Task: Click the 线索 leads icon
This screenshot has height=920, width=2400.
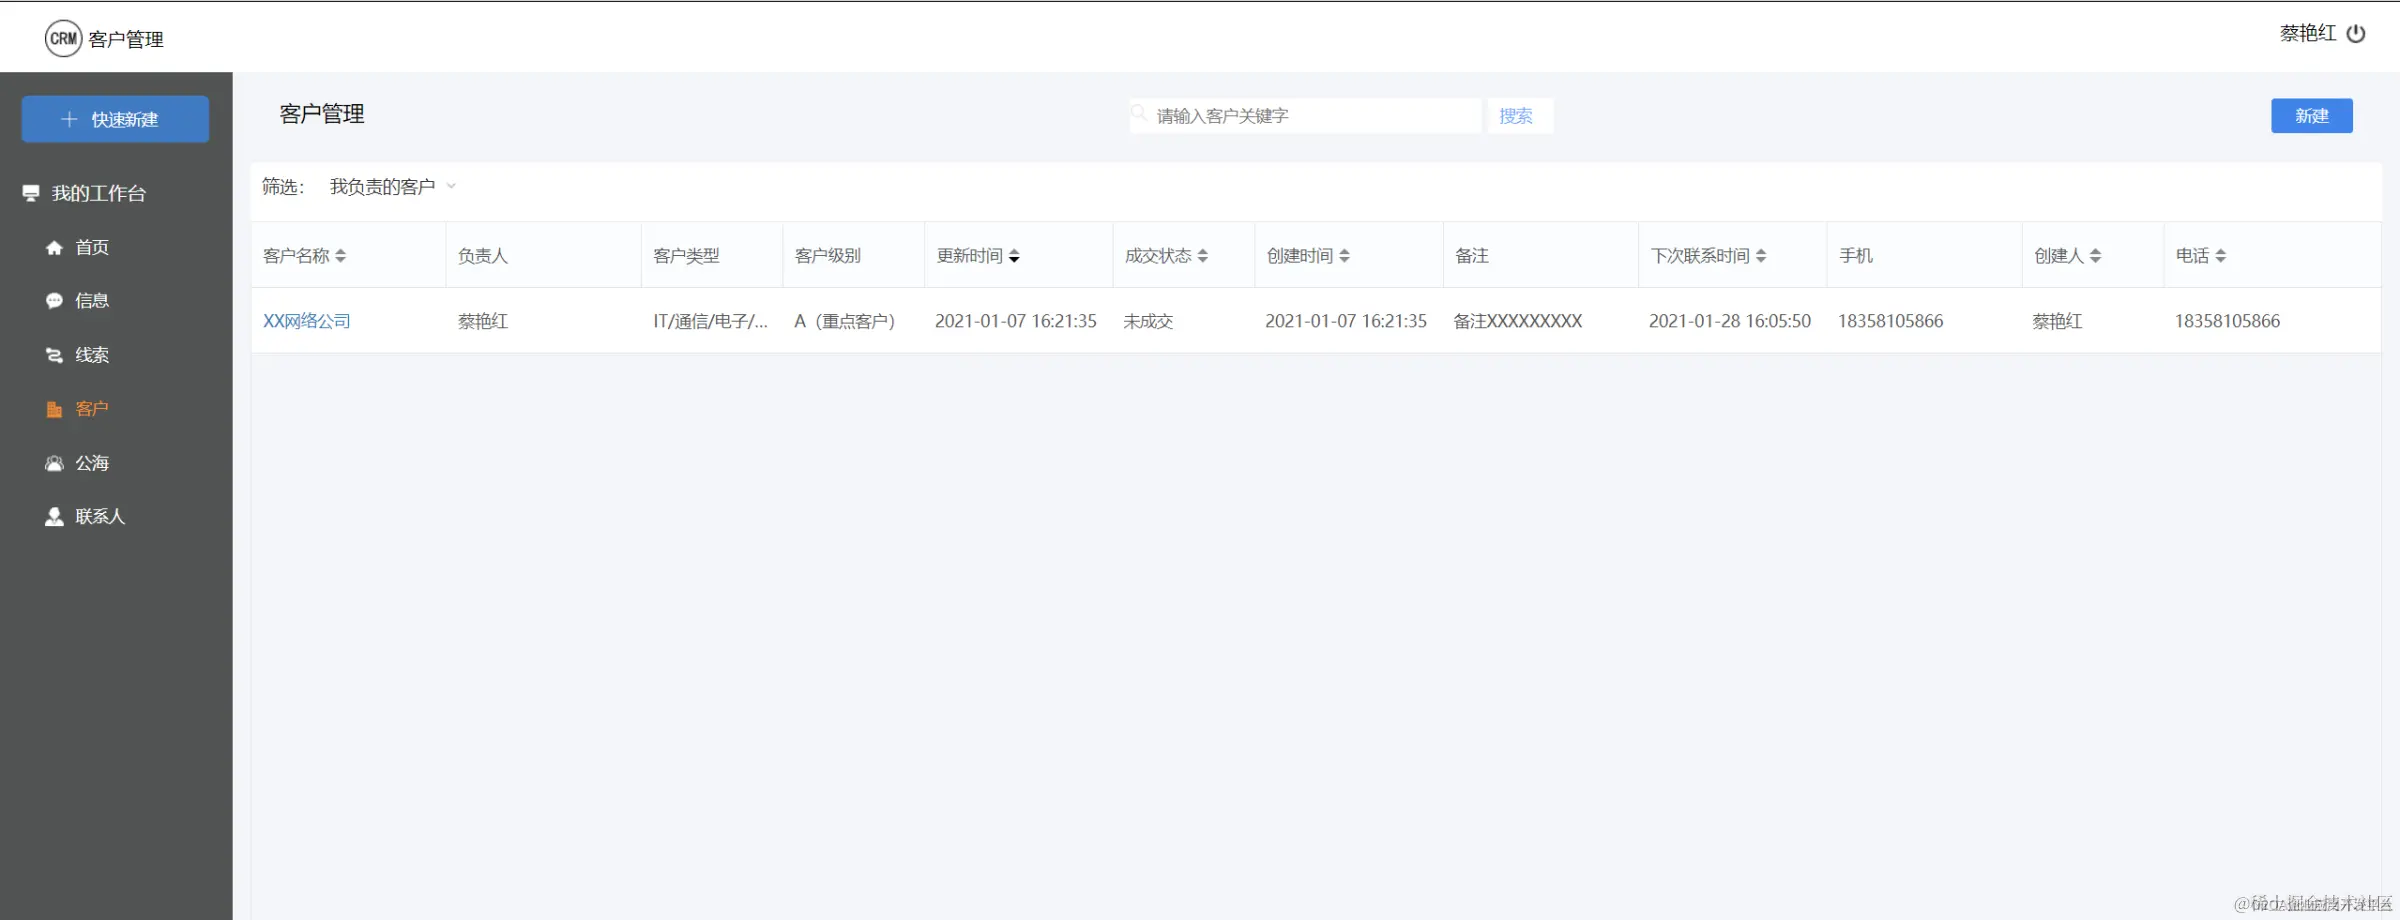Action: (x=54, y=355)
